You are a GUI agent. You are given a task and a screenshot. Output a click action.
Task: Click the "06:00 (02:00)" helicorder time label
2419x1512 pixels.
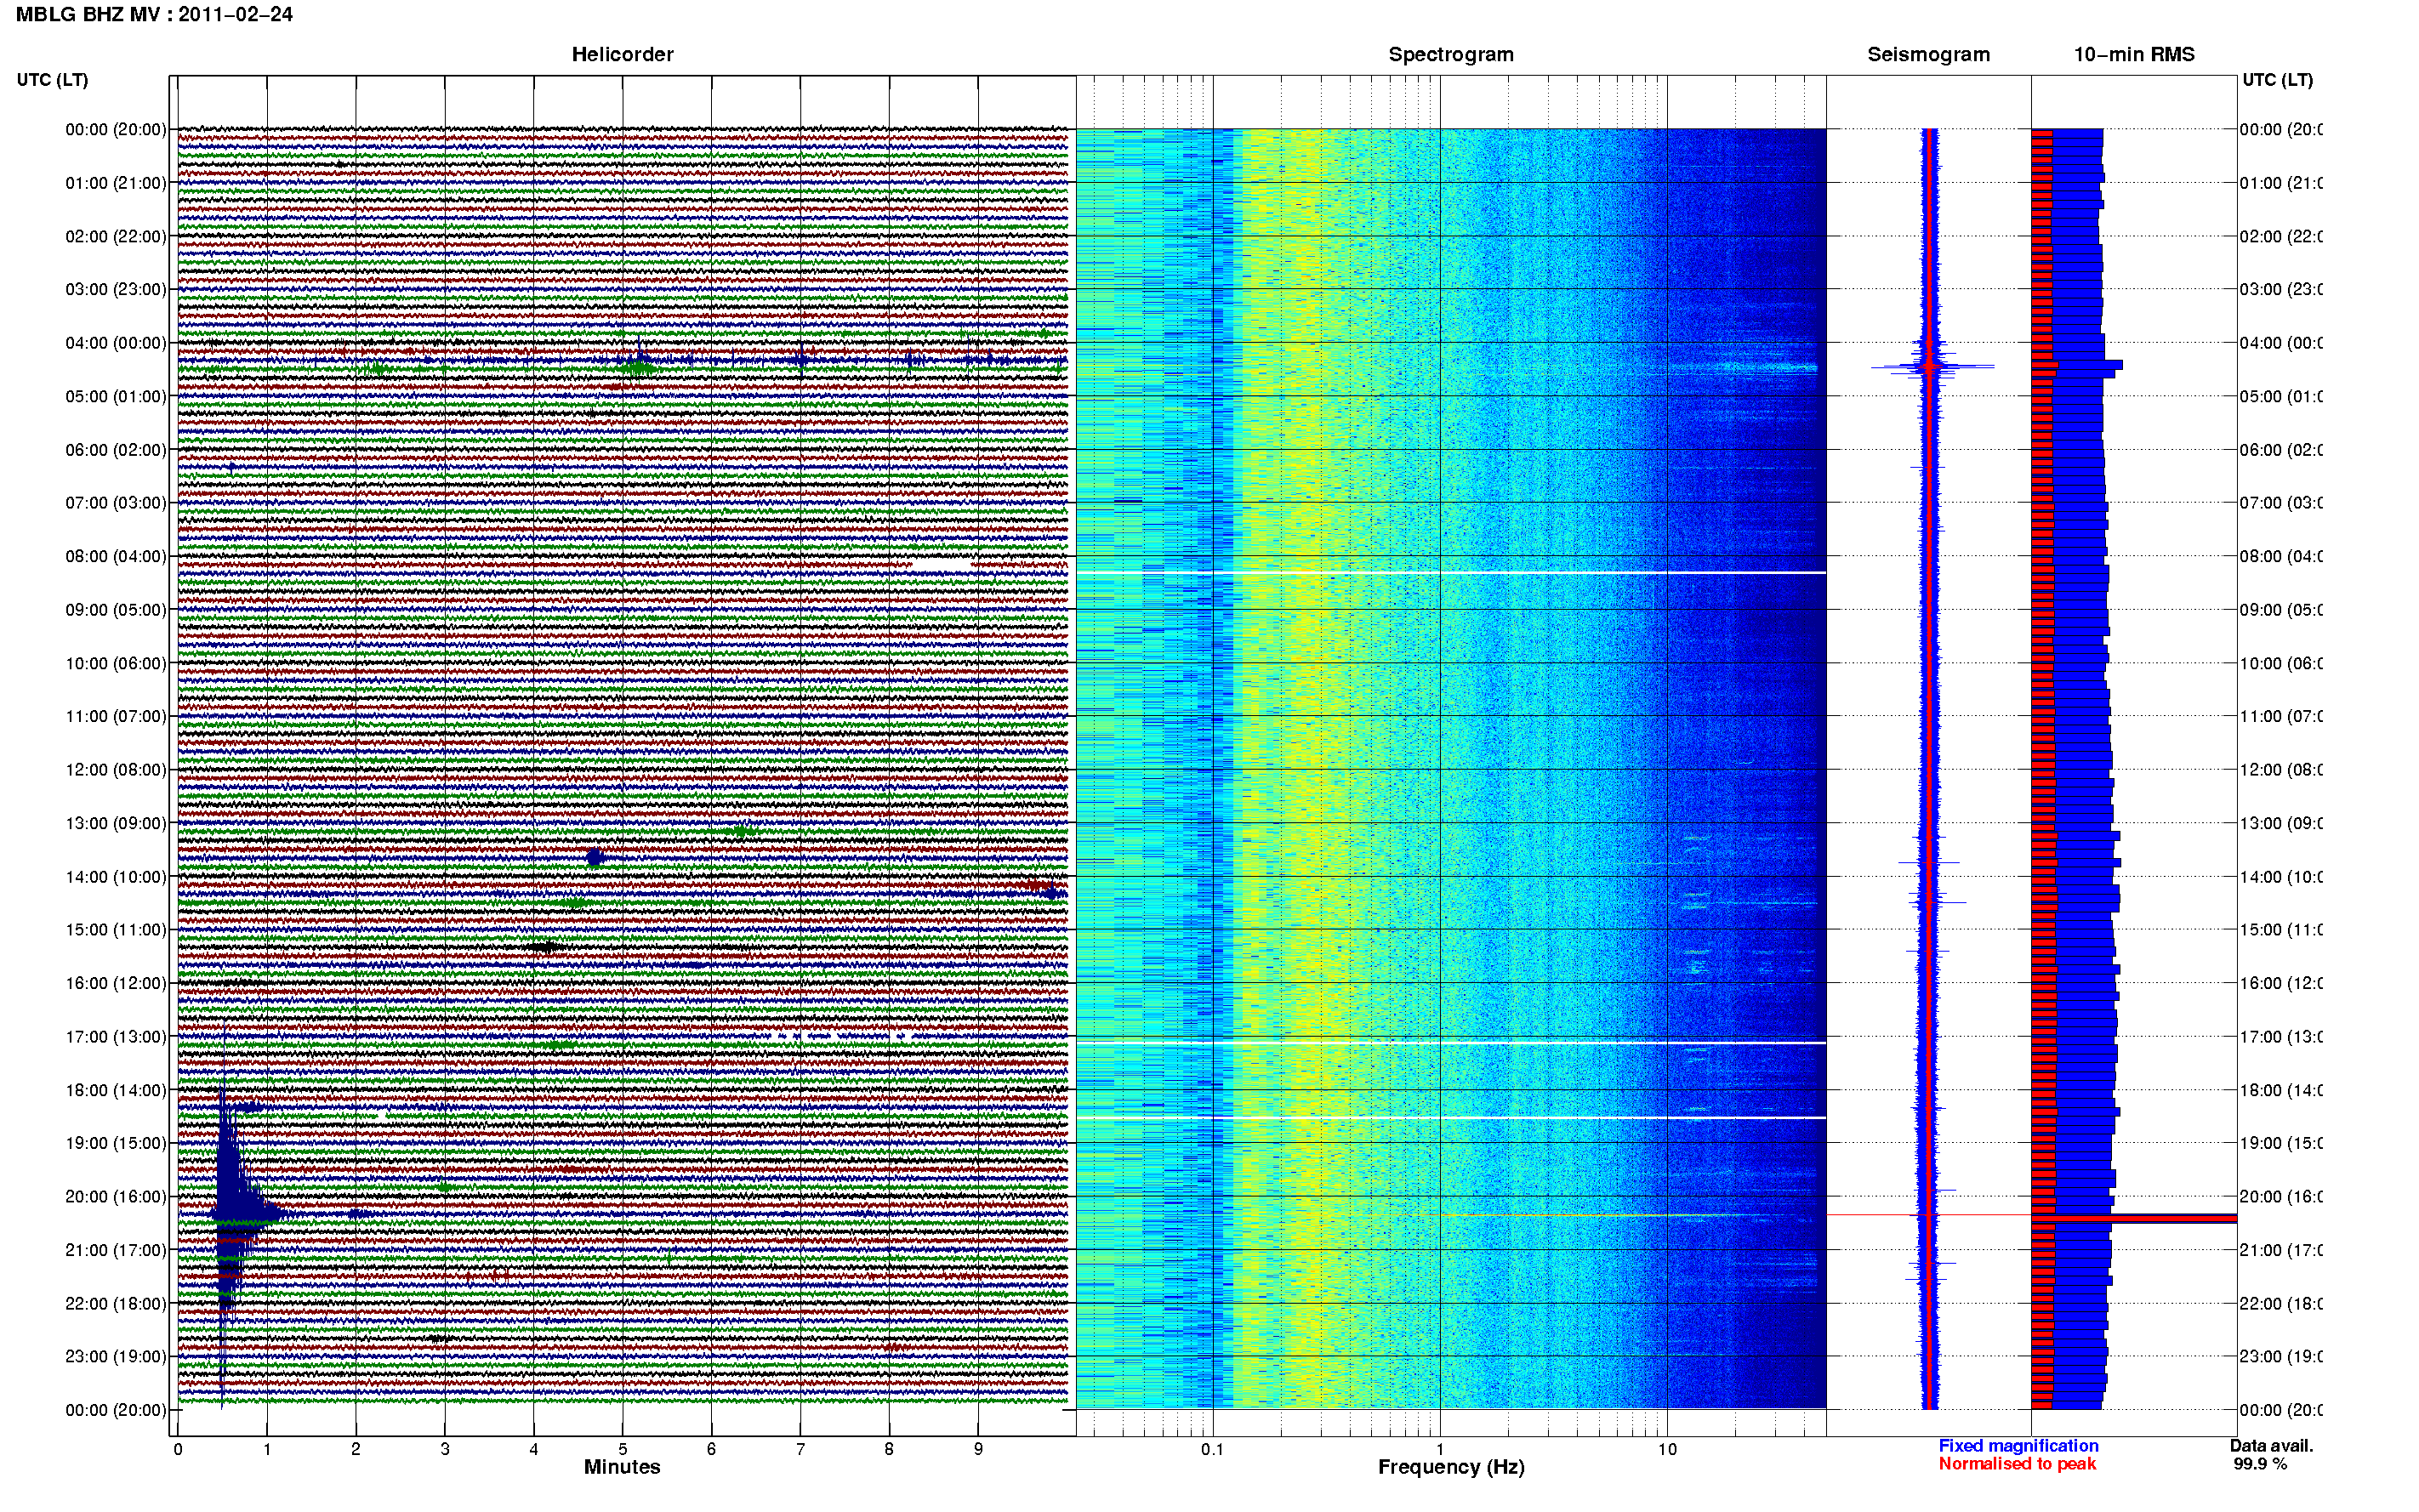coord(116,450)
